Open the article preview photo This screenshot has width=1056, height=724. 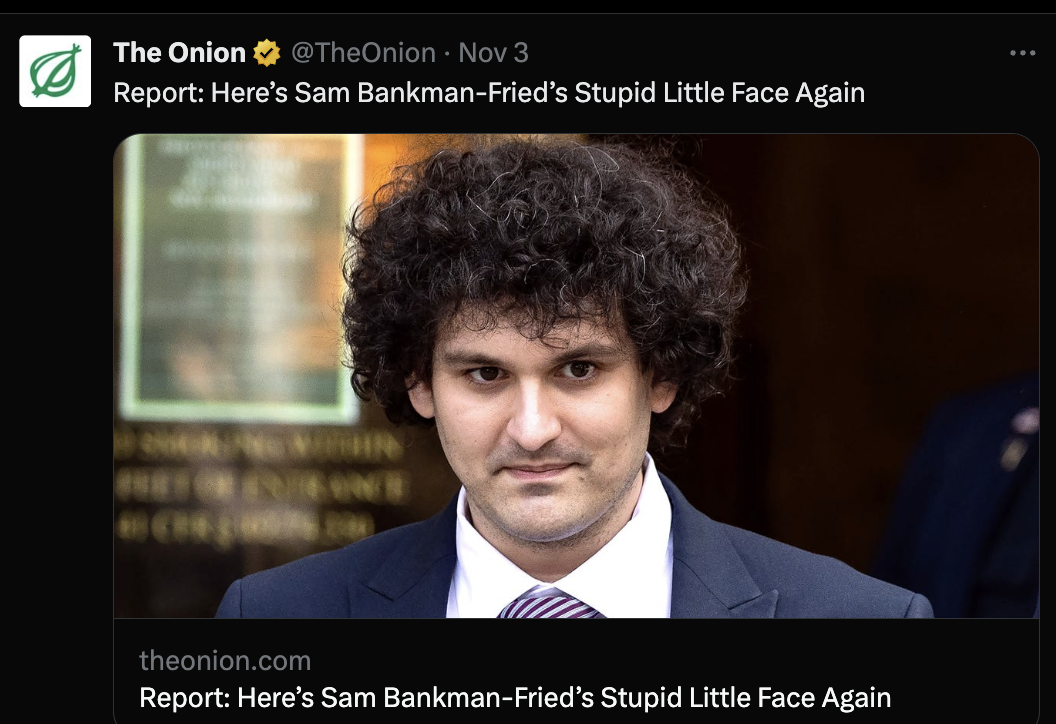coord(576,376)
